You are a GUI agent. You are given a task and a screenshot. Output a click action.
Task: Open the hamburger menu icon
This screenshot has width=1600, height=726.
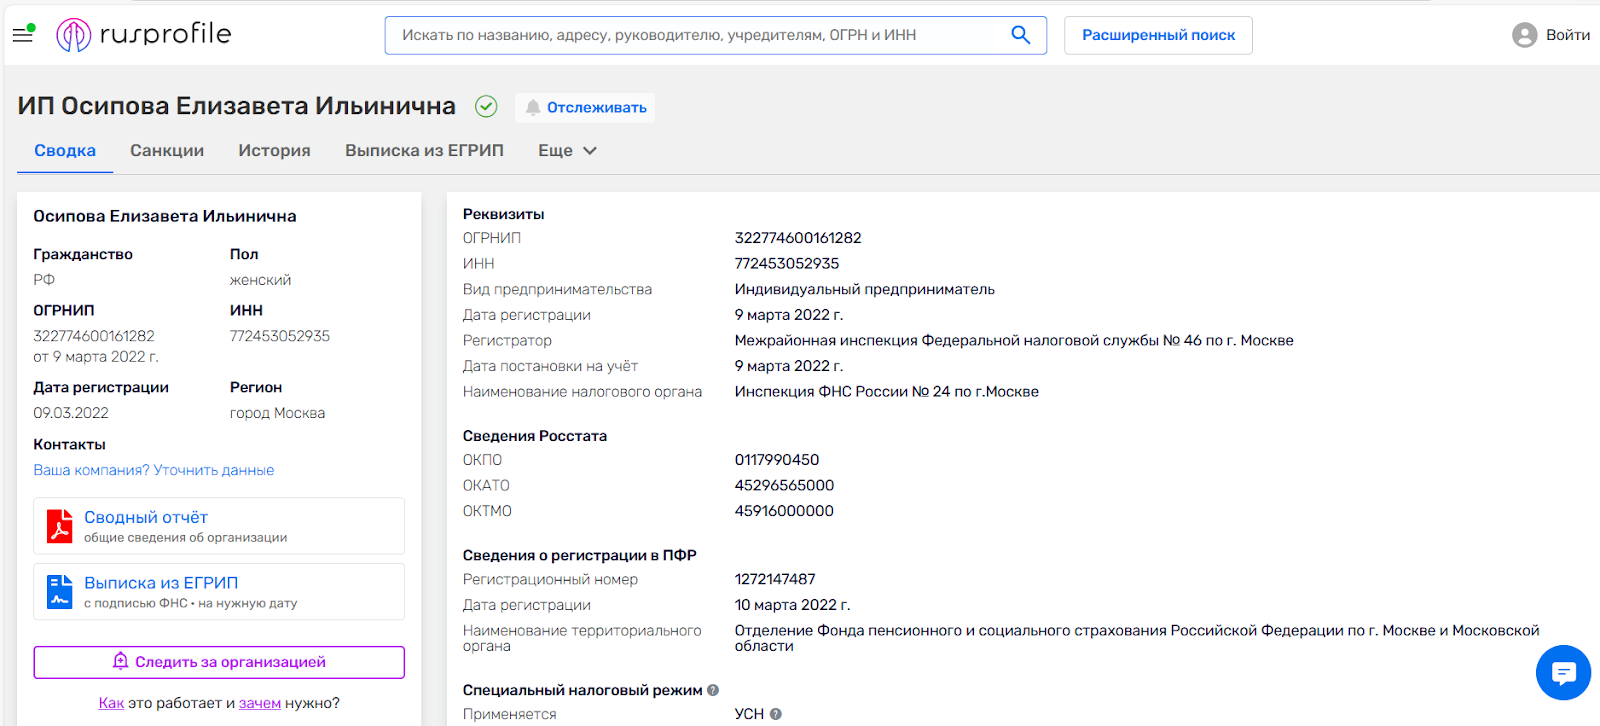[23, 35]
